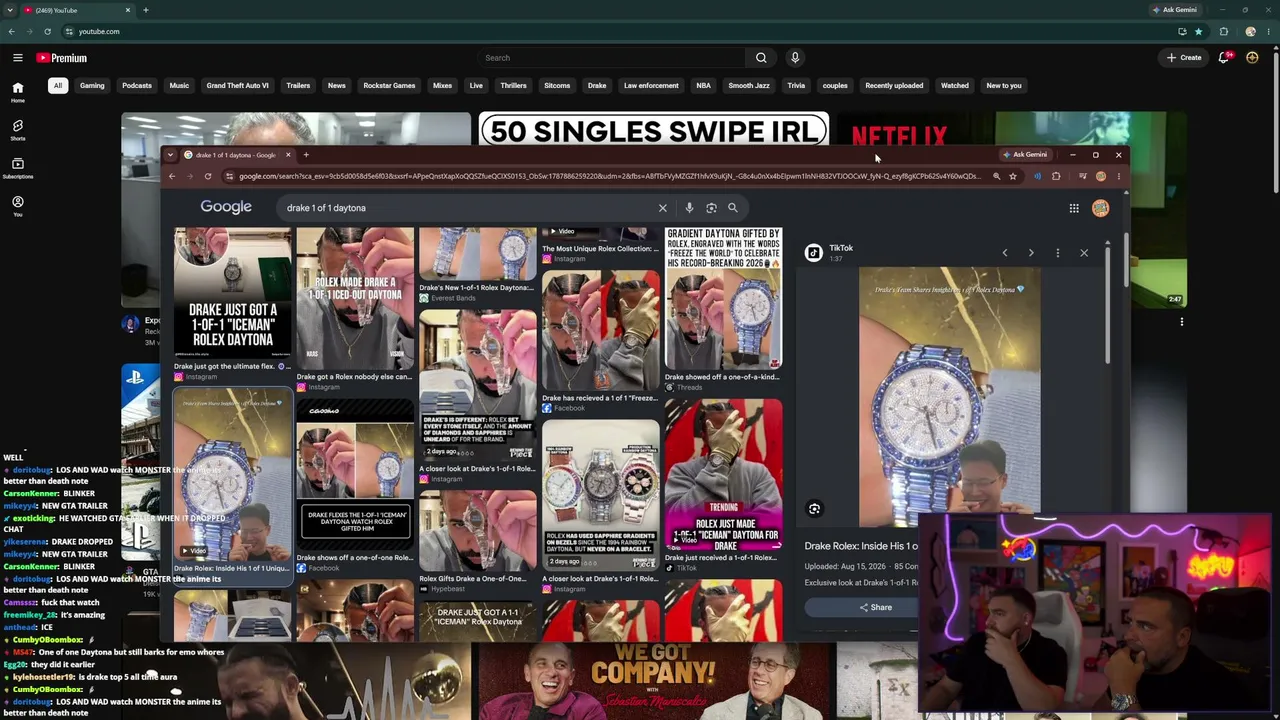Click the Google search box with daytona query
Screen dimensions: 1280x720
[x=468, y=208]
